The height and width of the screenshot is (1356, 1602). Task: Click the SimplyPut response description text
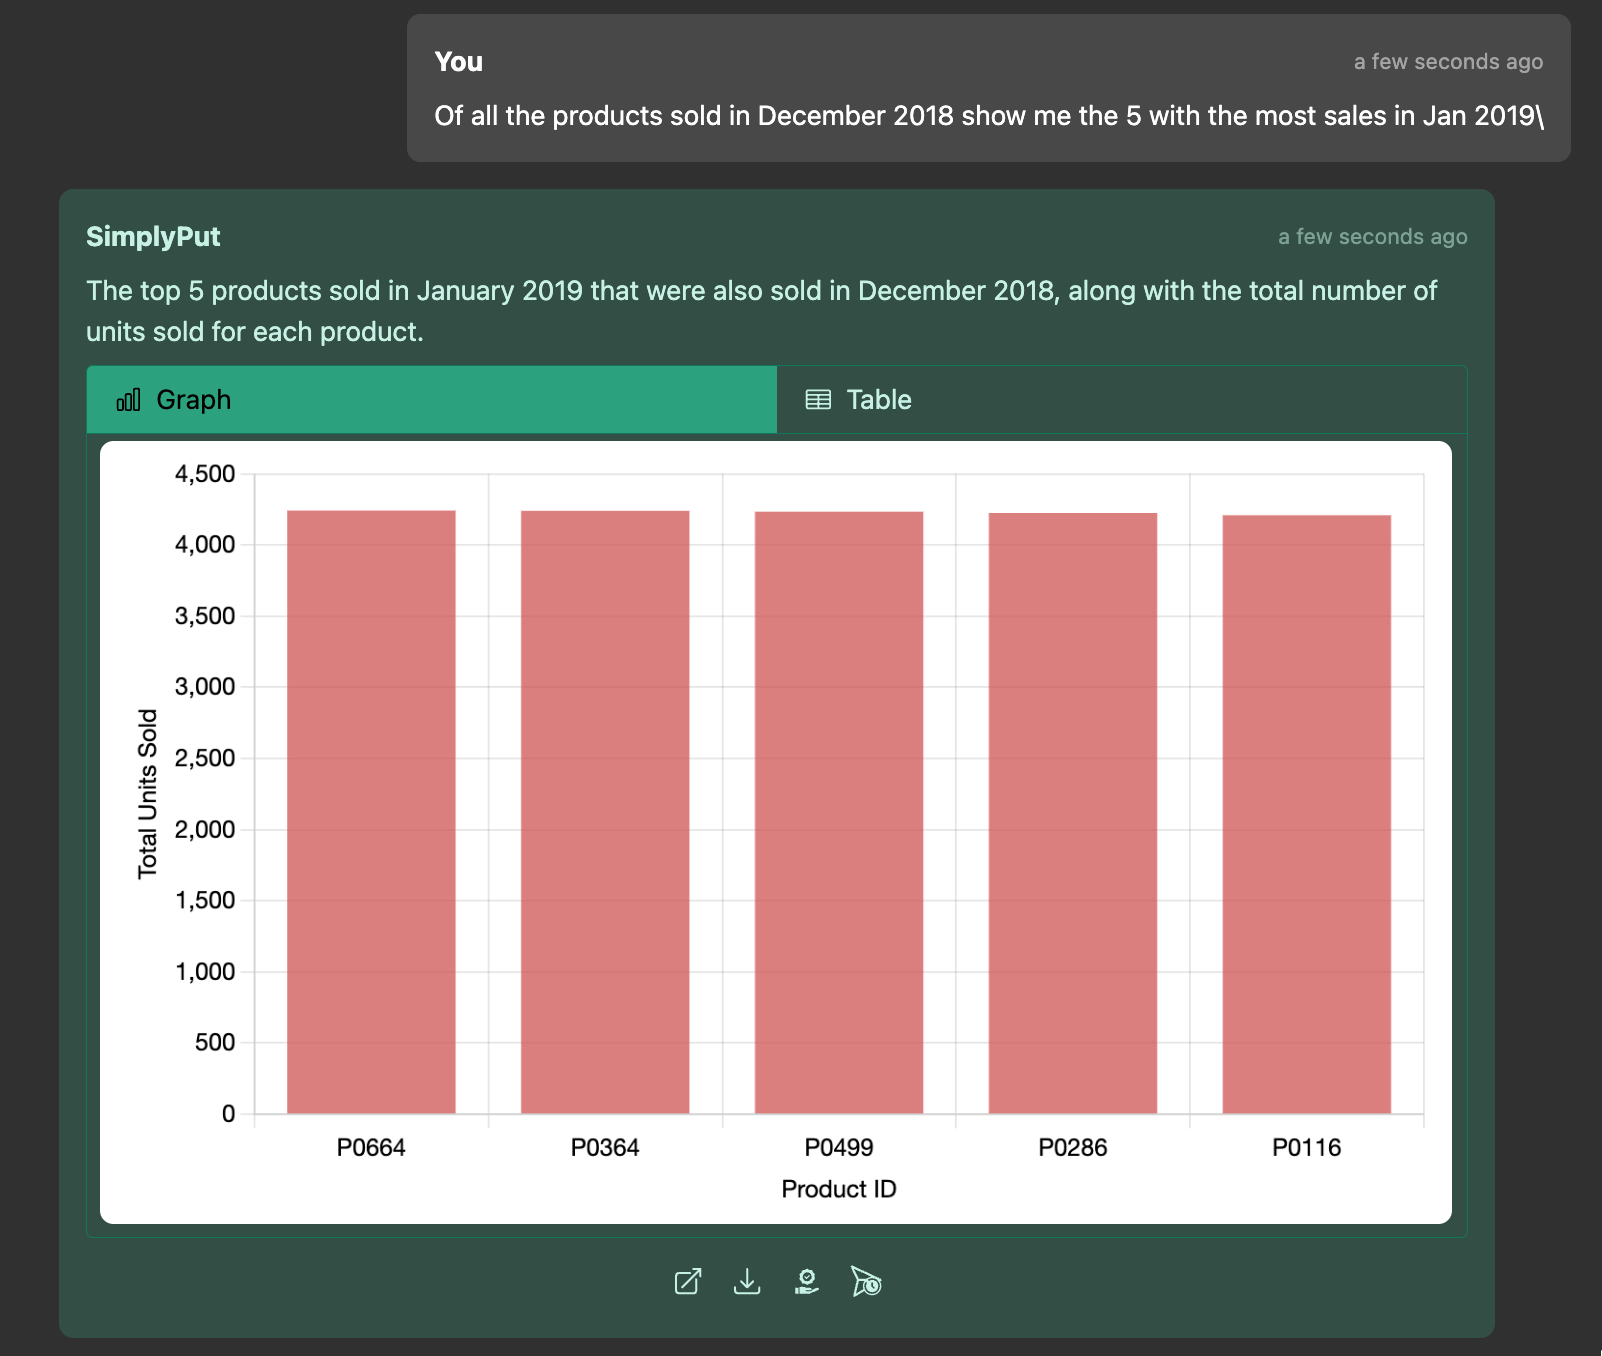(x=762, y=311)
